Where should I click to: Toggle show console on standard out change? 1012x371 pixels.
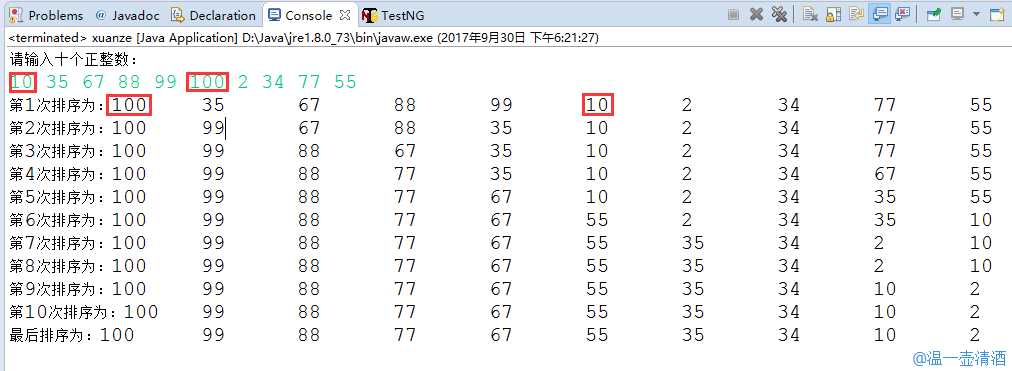point(879,15)
